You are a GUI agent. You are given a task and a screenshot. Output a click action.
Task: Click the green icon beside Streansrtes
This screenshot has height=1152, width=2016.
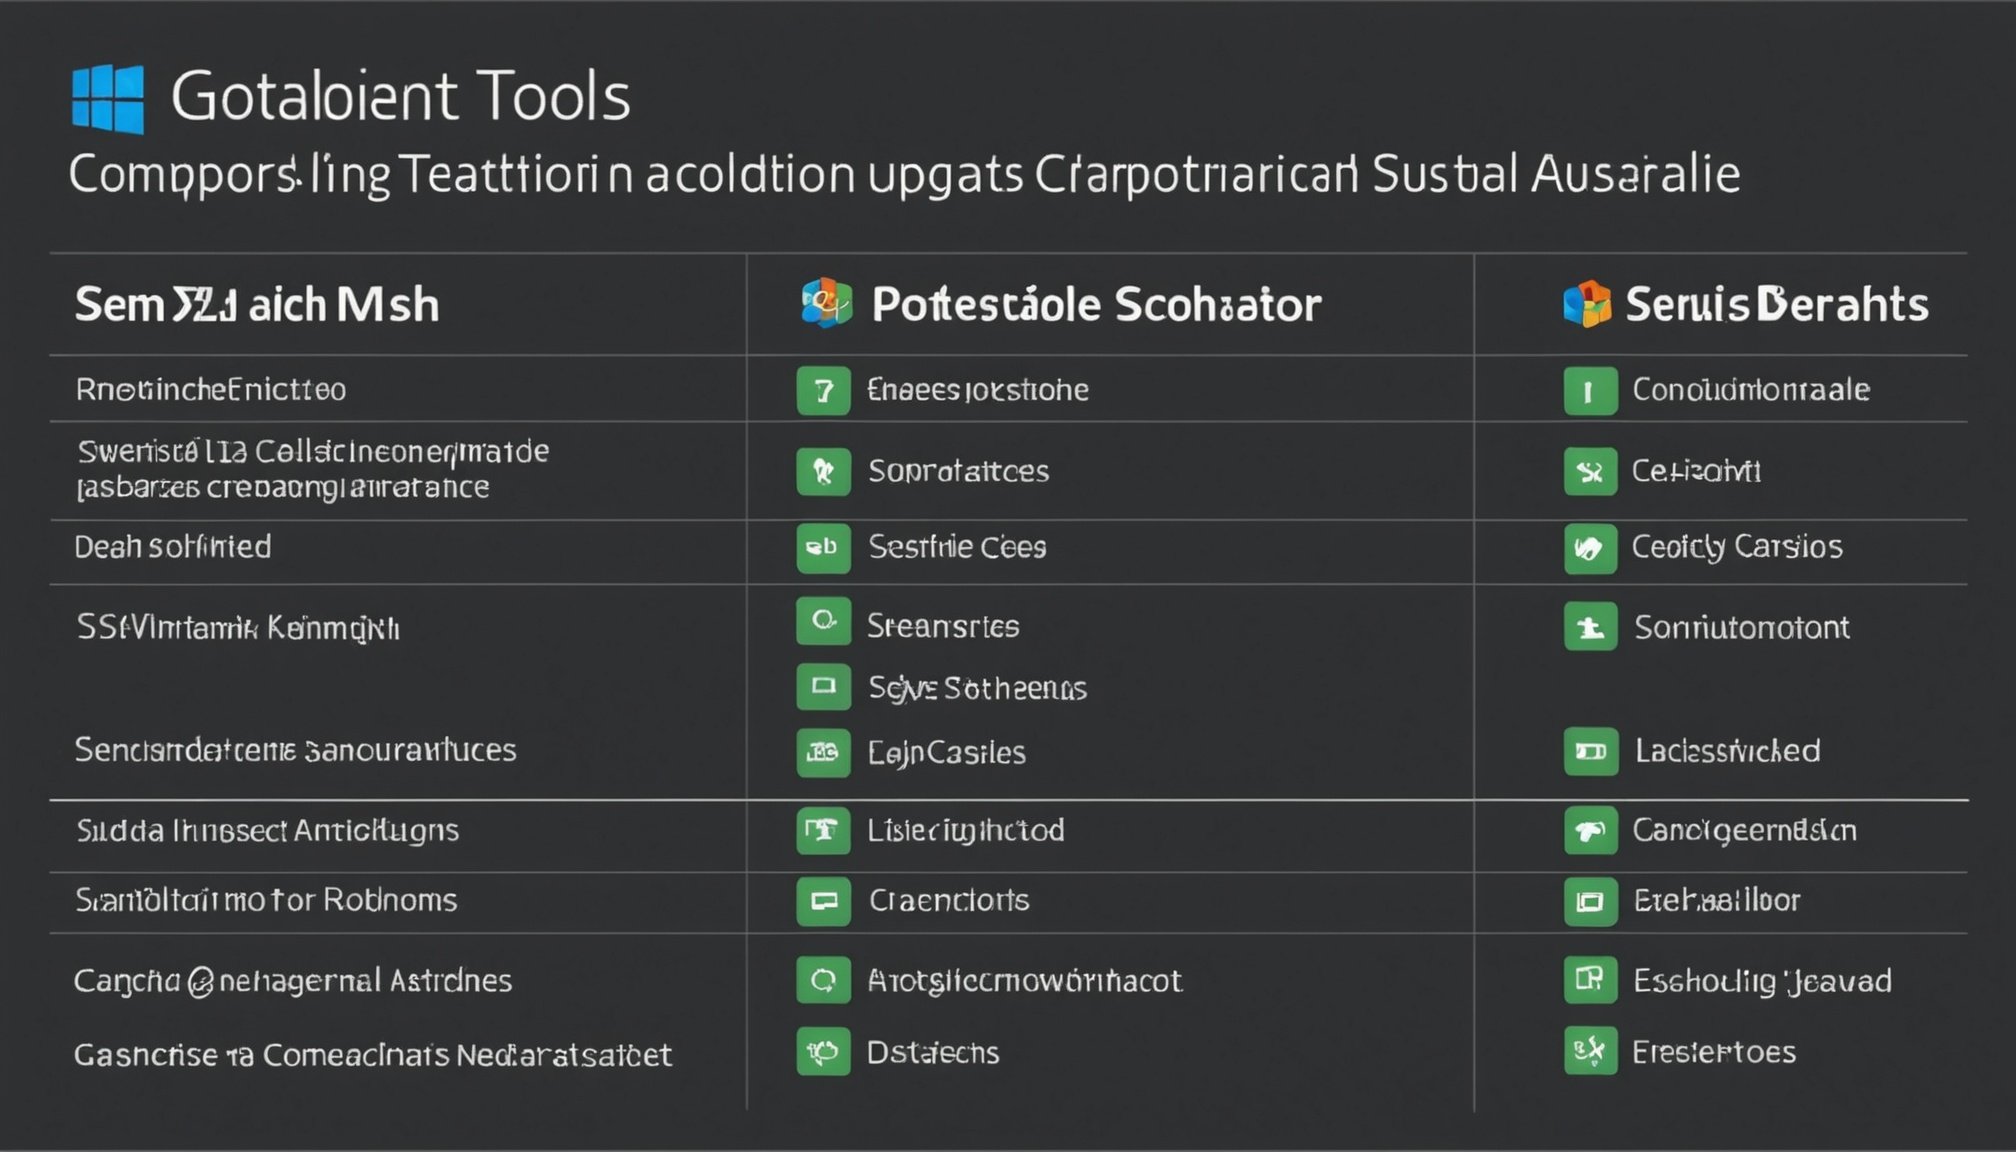[x=823, y=621]
